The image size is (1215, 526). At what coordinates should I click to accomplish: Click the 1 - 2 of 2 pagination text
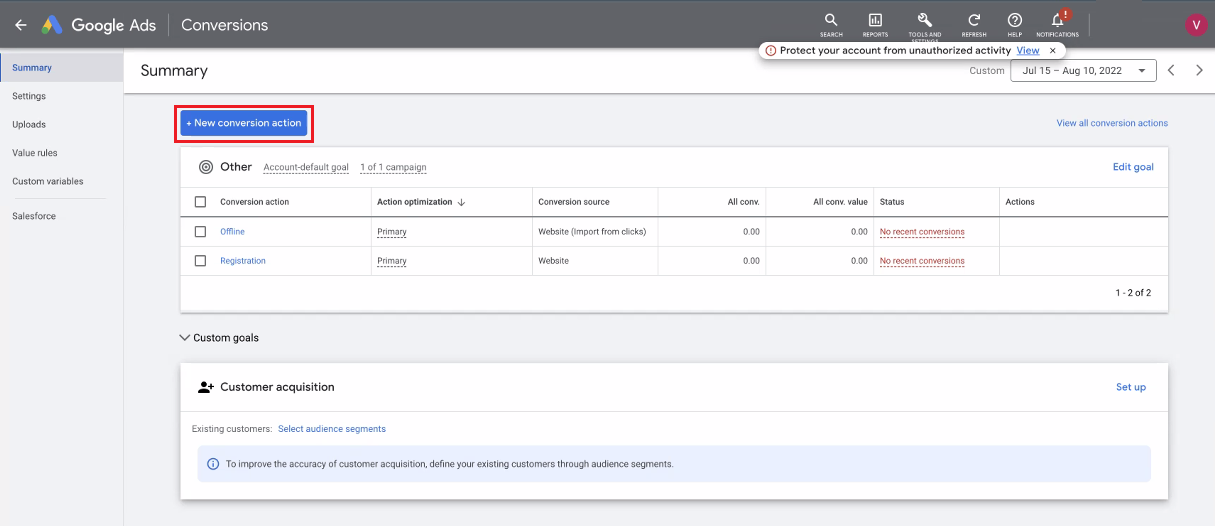point(1133,293)
